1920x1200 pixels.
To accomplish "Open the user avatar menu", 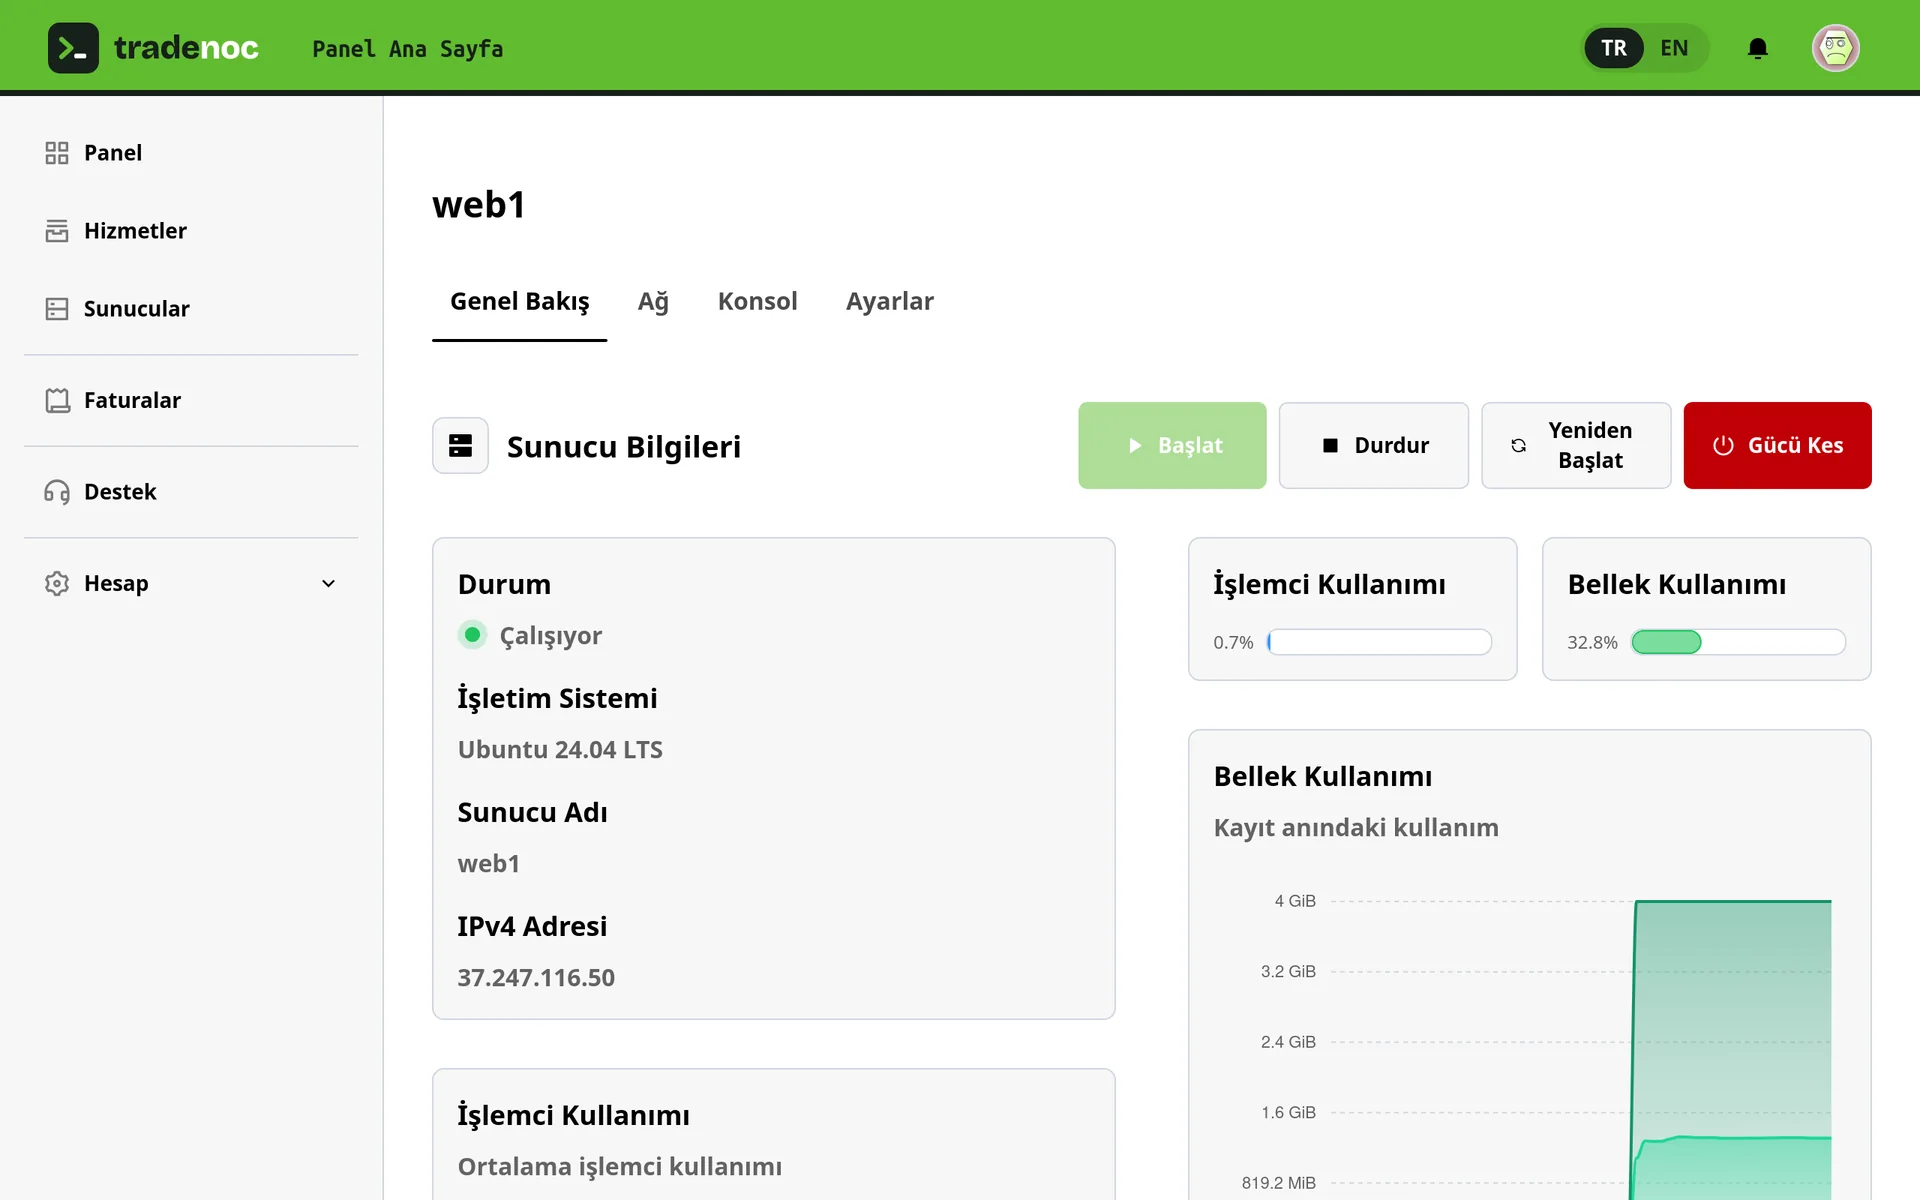I will tap(1835, 48).
